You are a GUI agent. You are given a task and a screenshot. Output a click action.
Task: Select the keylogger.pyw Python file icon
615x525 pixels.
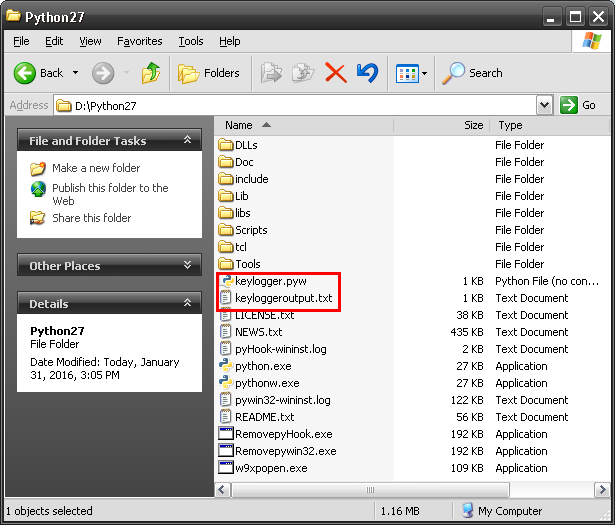[226, 281]
